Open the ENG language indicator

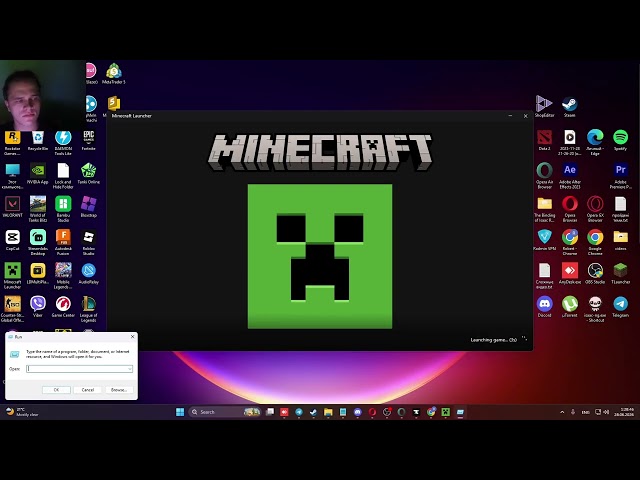coord(585,412)
